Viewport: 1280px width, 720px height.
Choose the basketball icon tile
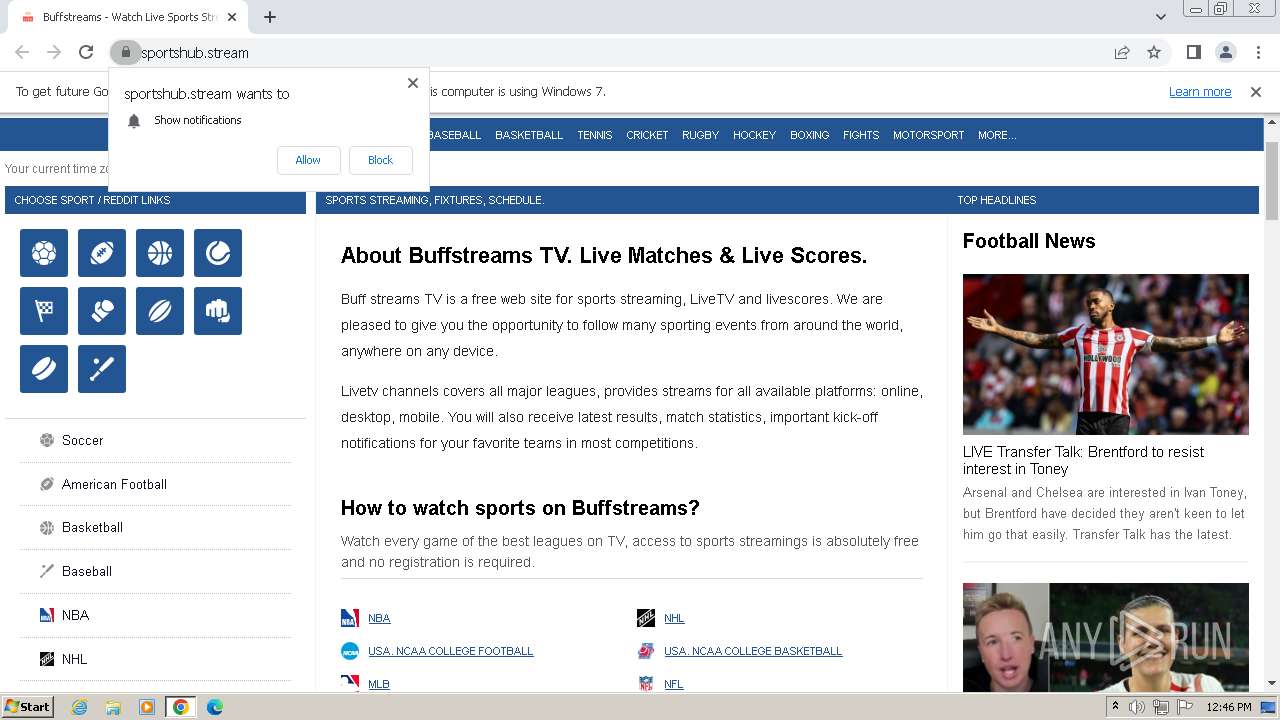(x=160, y=253)
